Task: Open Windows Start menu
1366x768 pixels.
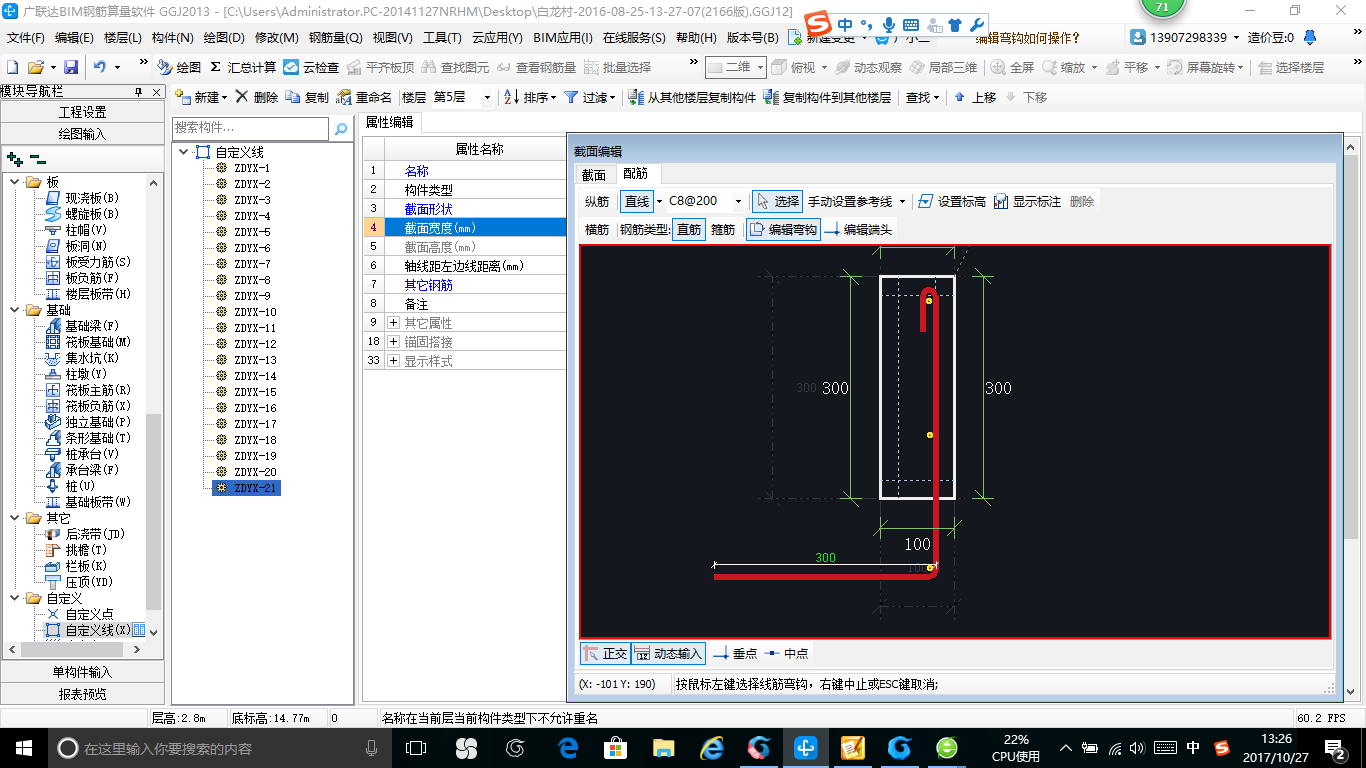Action: coord(23,747)
